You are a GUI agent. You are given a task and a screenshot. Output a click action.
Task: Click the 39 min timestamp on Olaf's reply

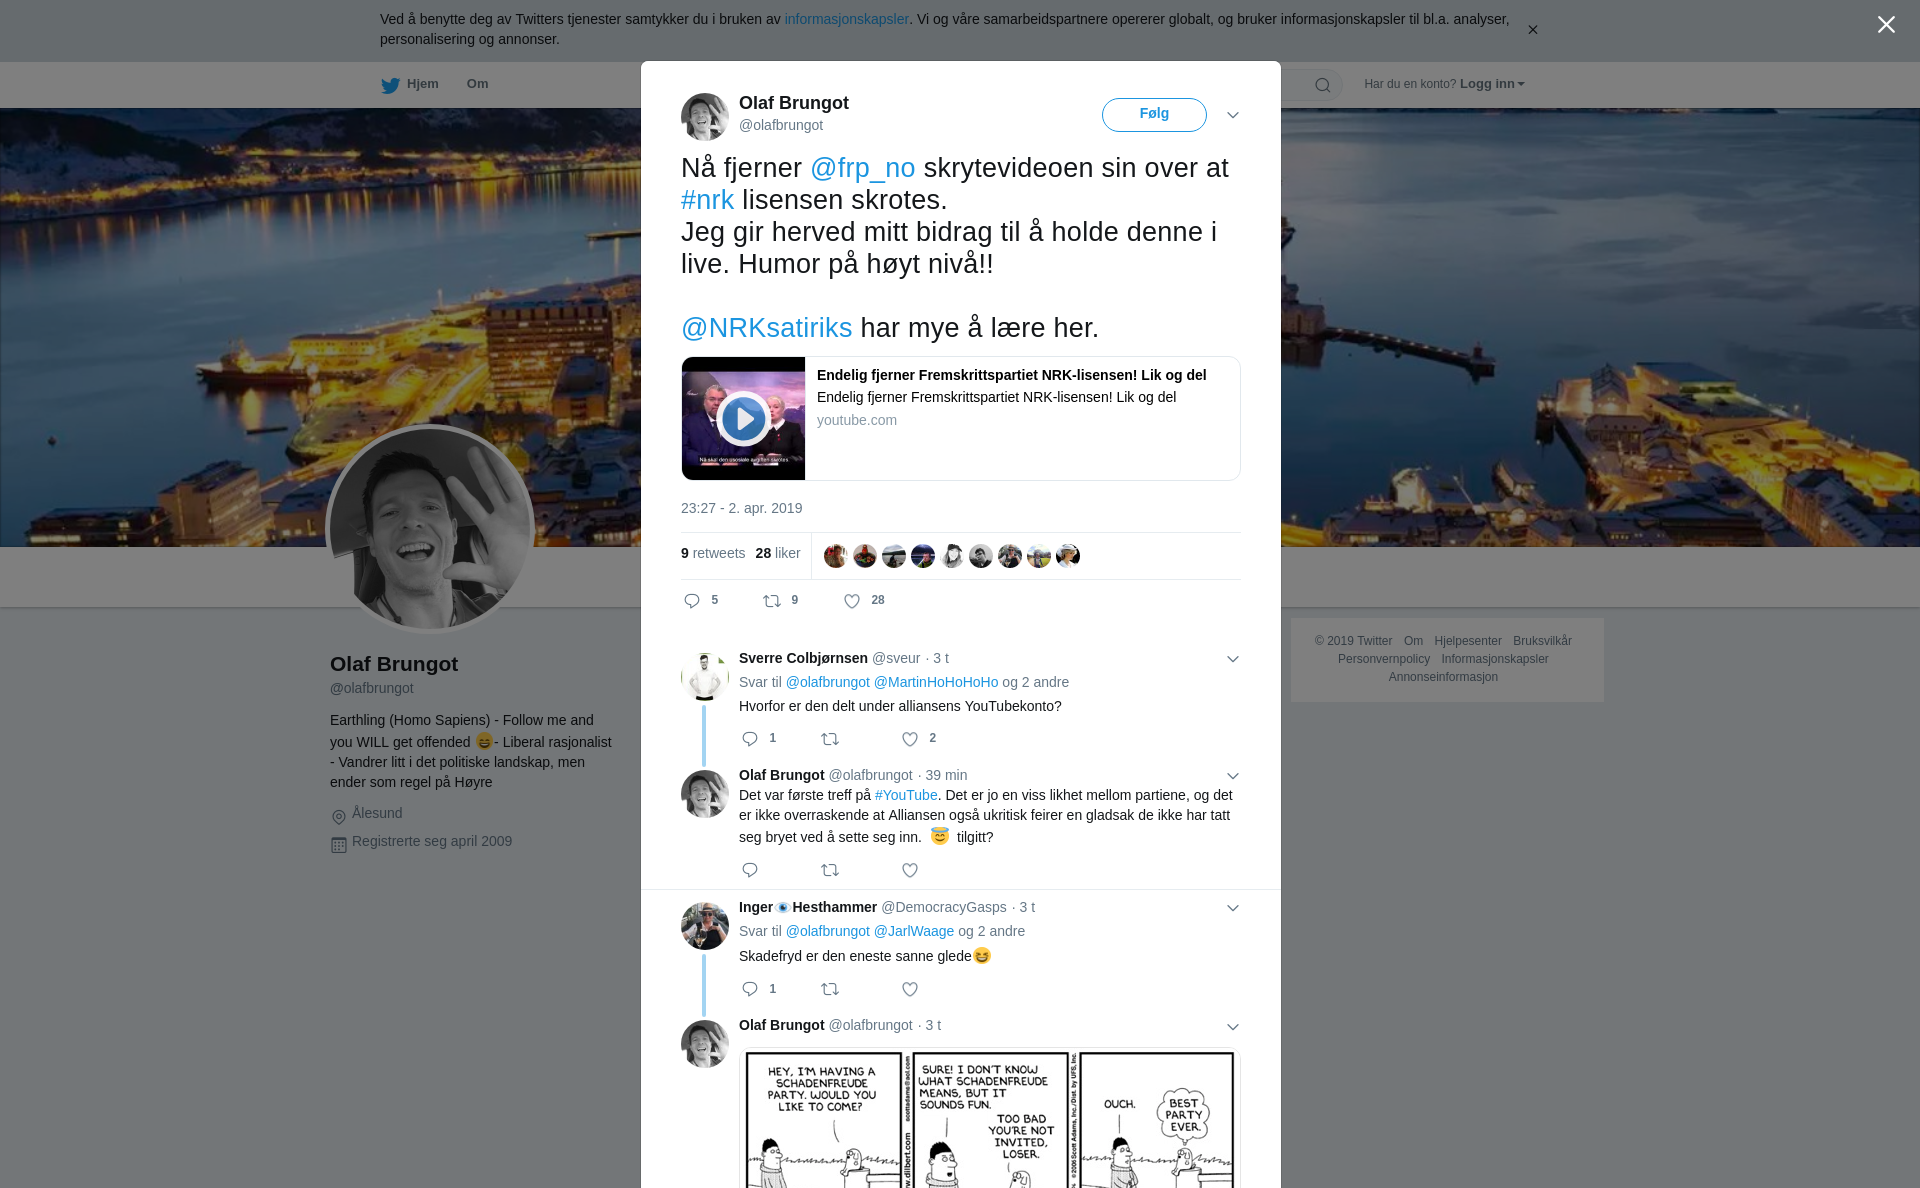pyautogui.click(x=946, y=775)
